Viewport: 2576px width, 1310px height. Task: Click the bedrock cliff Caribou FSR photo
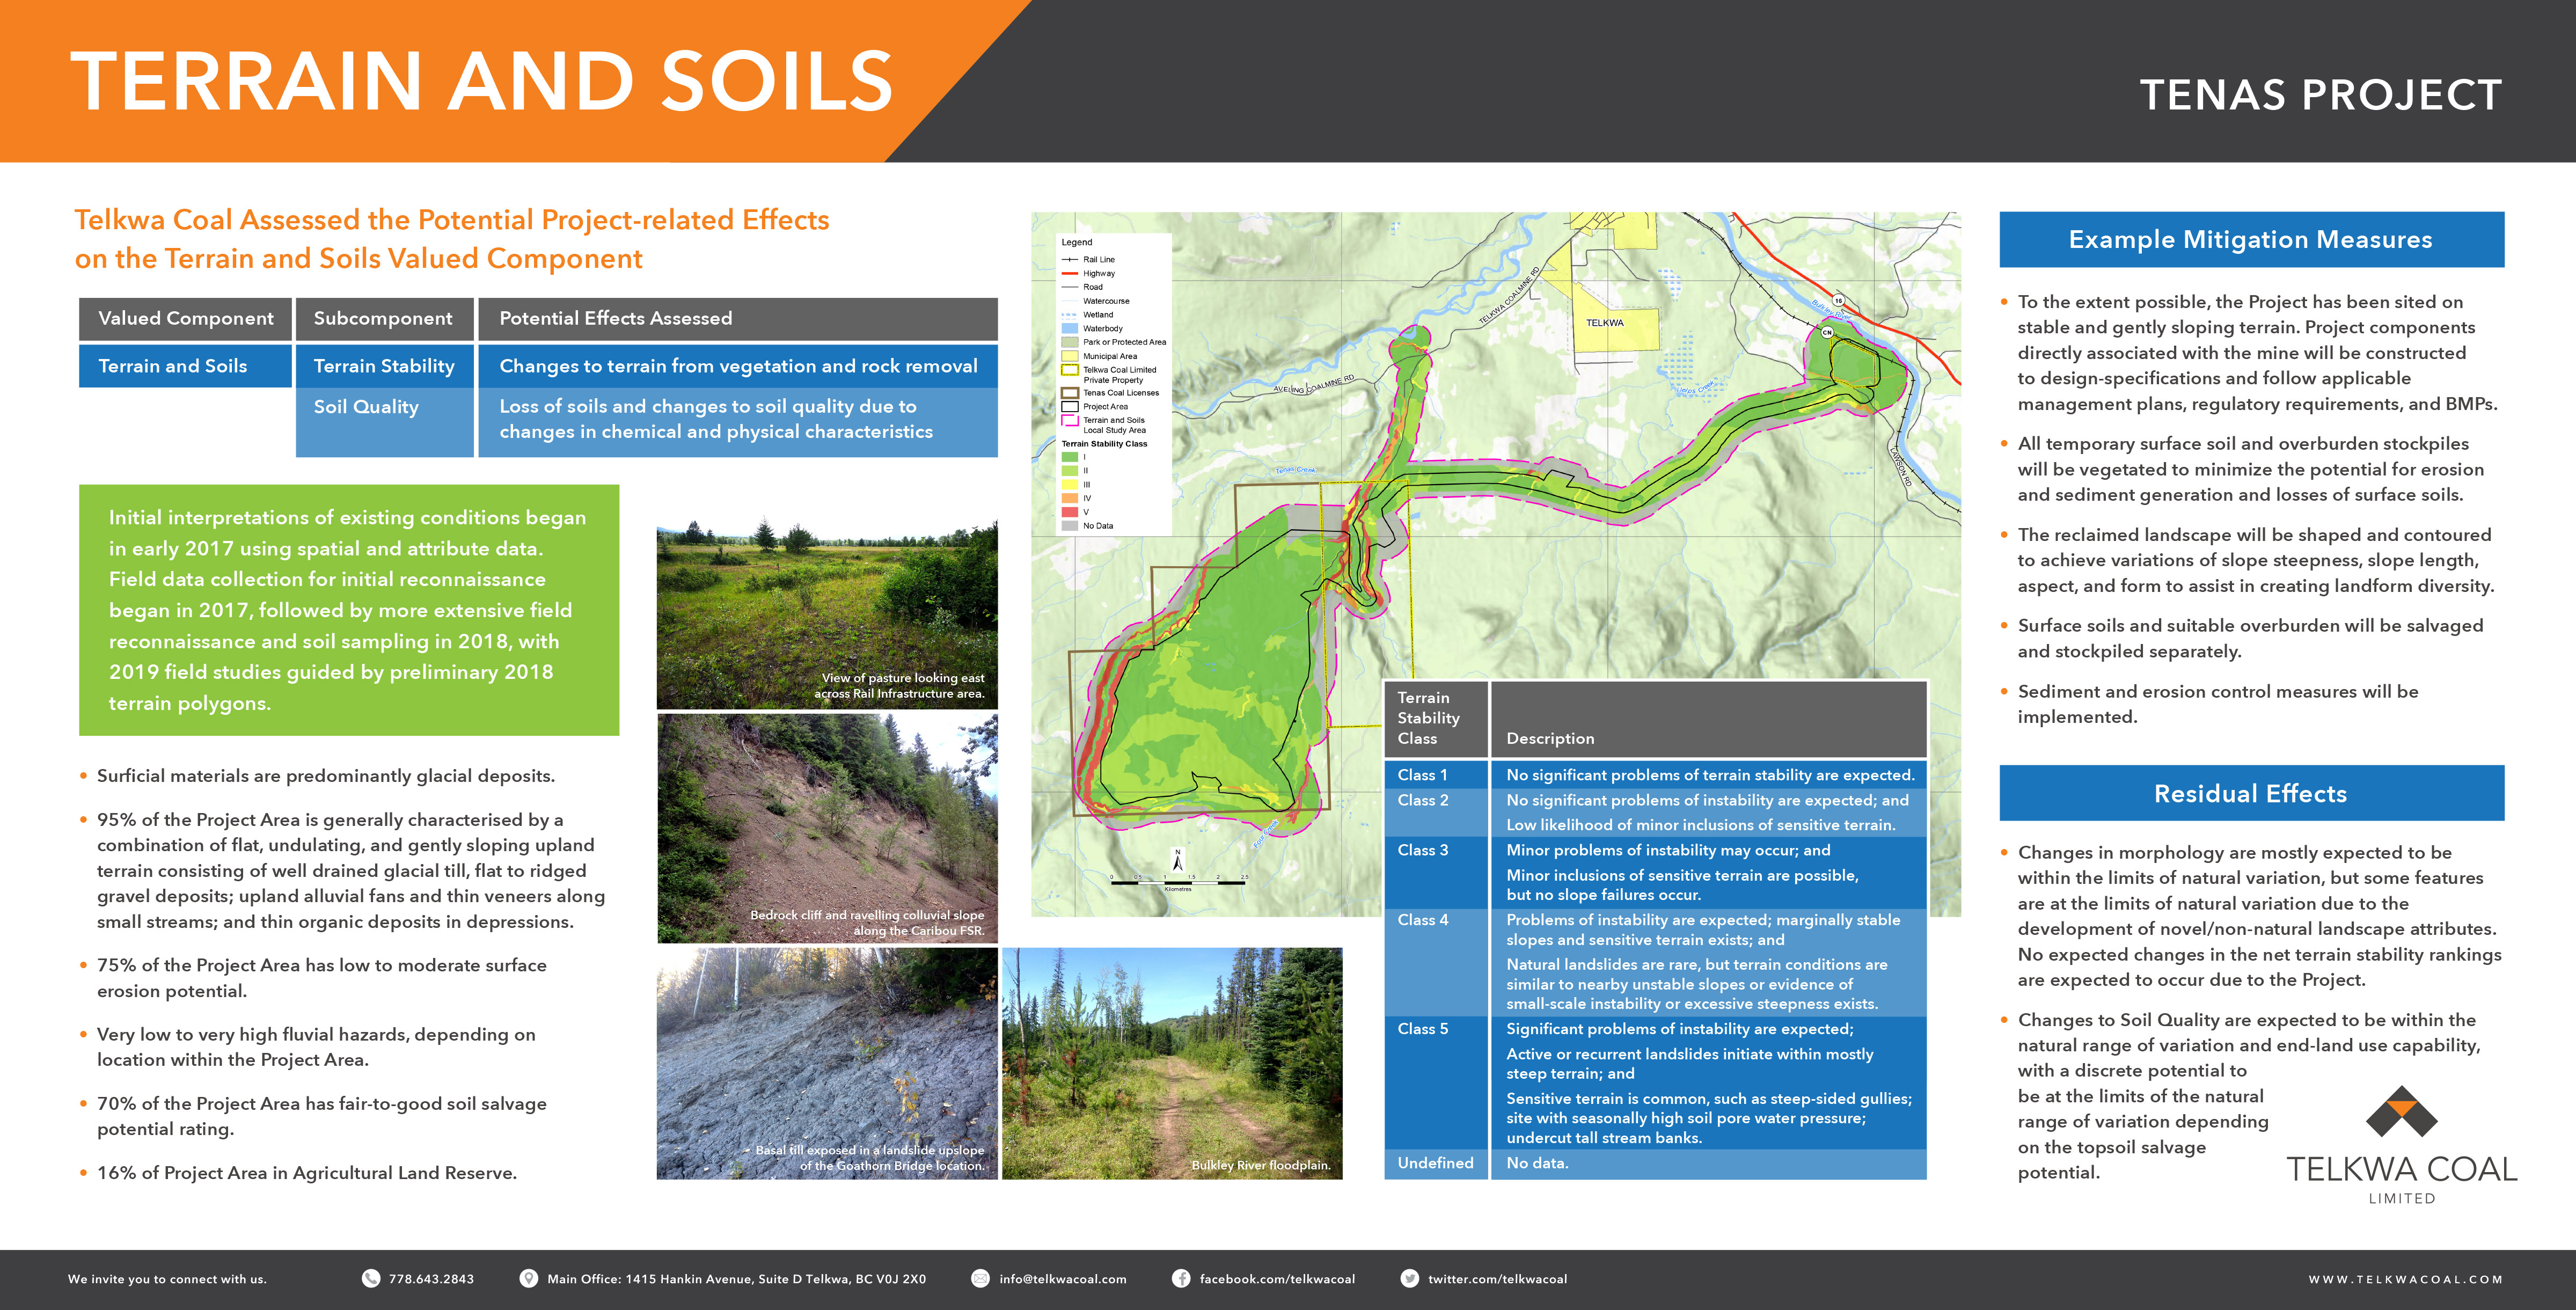[x=827, y=828]
